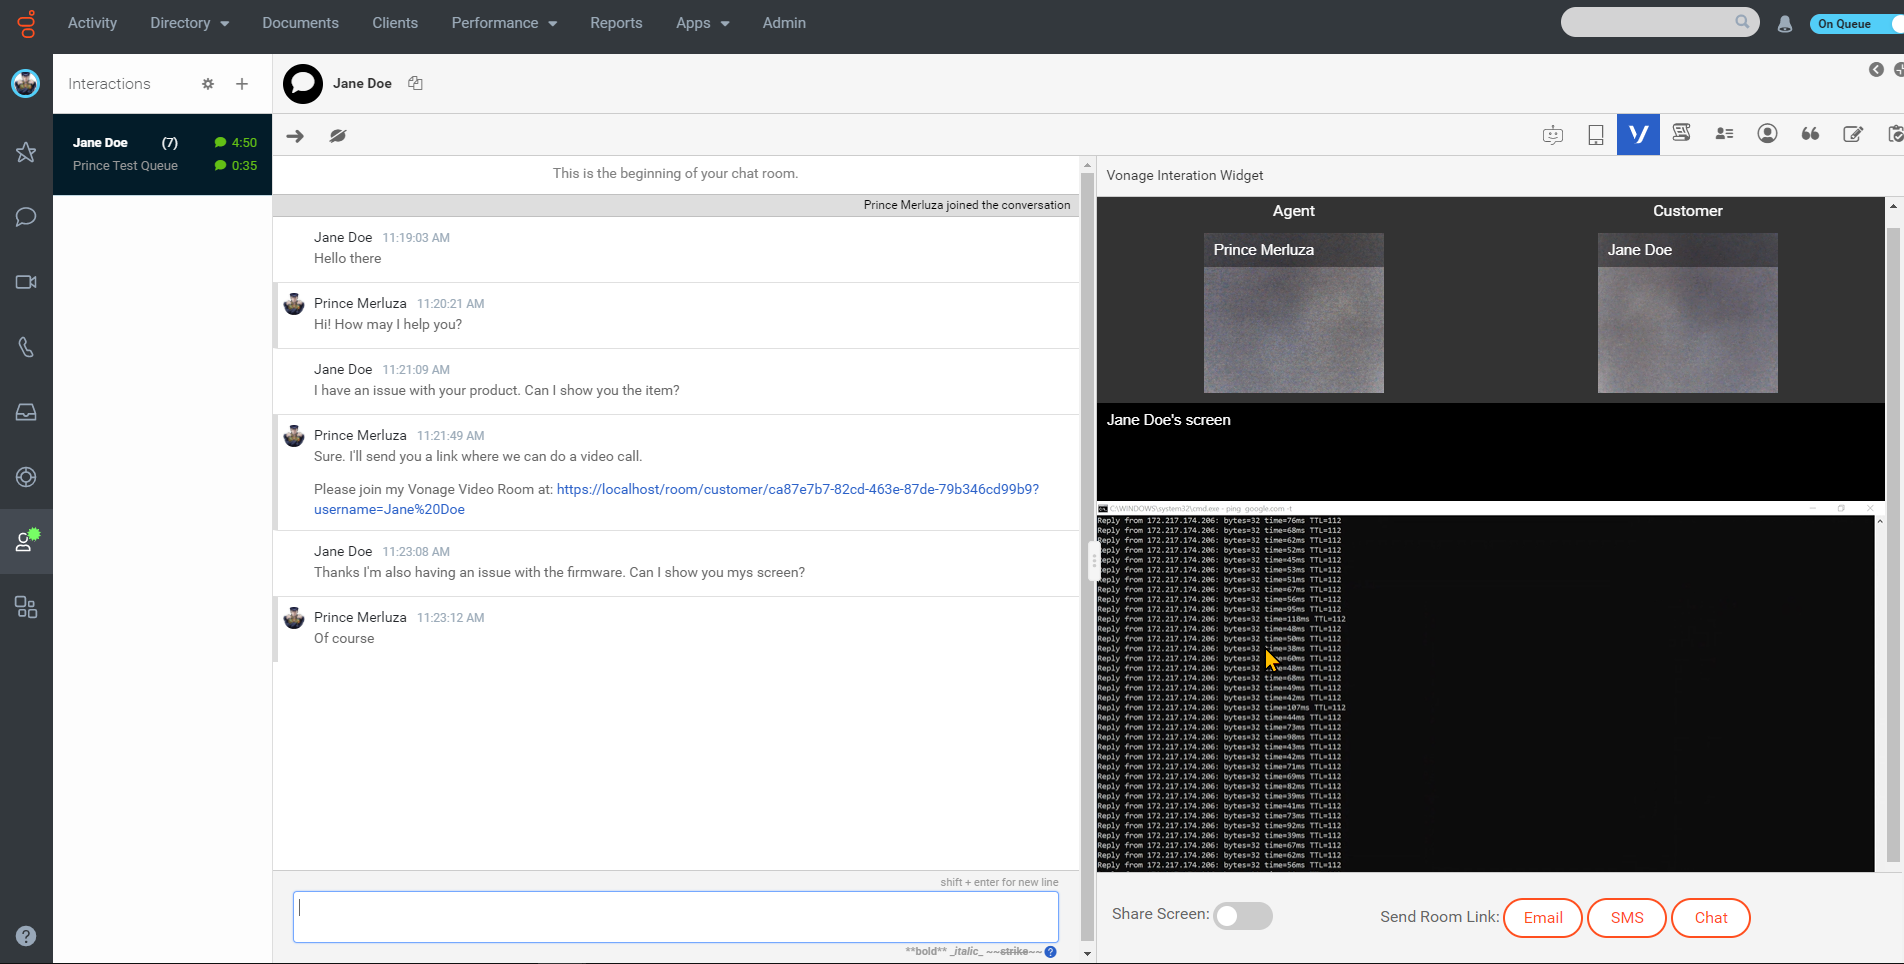Send room link via SMS button
This screenshot has width=1904, height=964.
pyautogui.click(x=1626, y=917)
